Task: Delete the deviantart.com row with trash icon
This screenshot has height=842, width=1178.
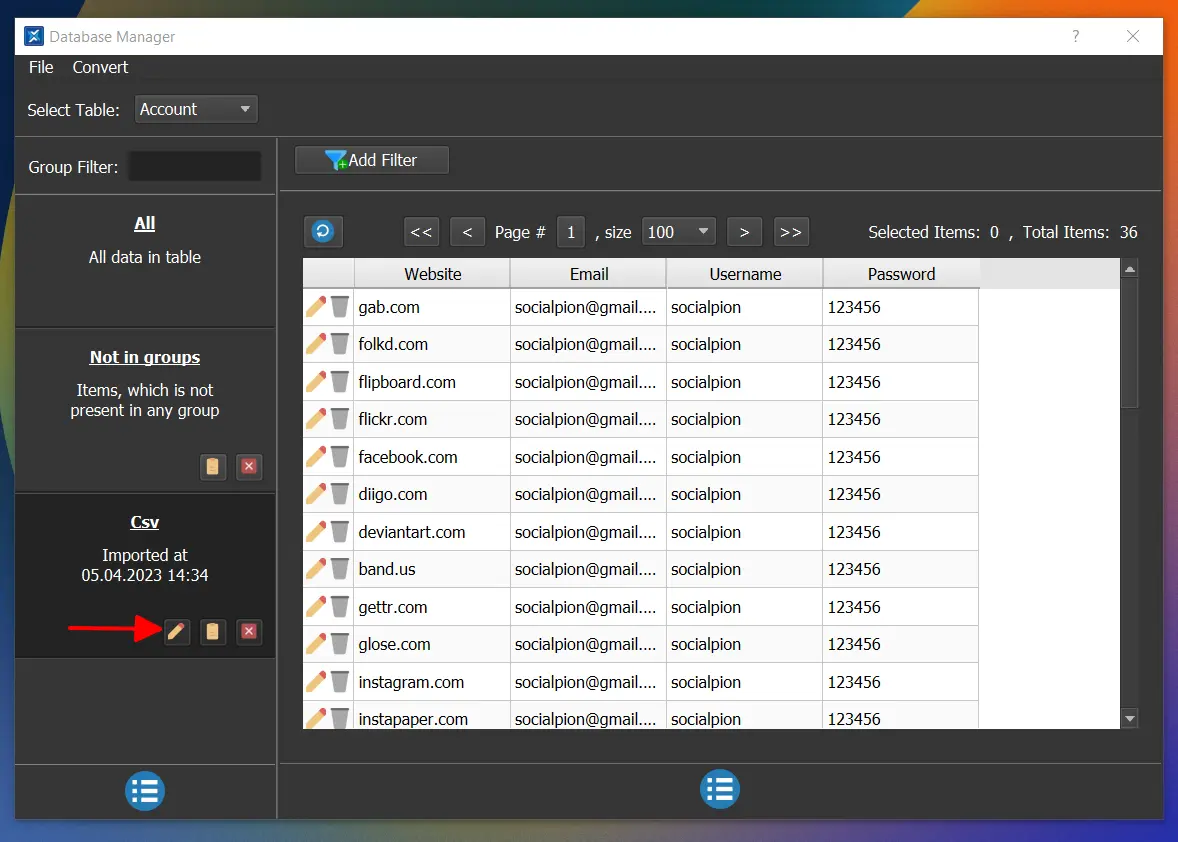Action: tap(340, 532)
